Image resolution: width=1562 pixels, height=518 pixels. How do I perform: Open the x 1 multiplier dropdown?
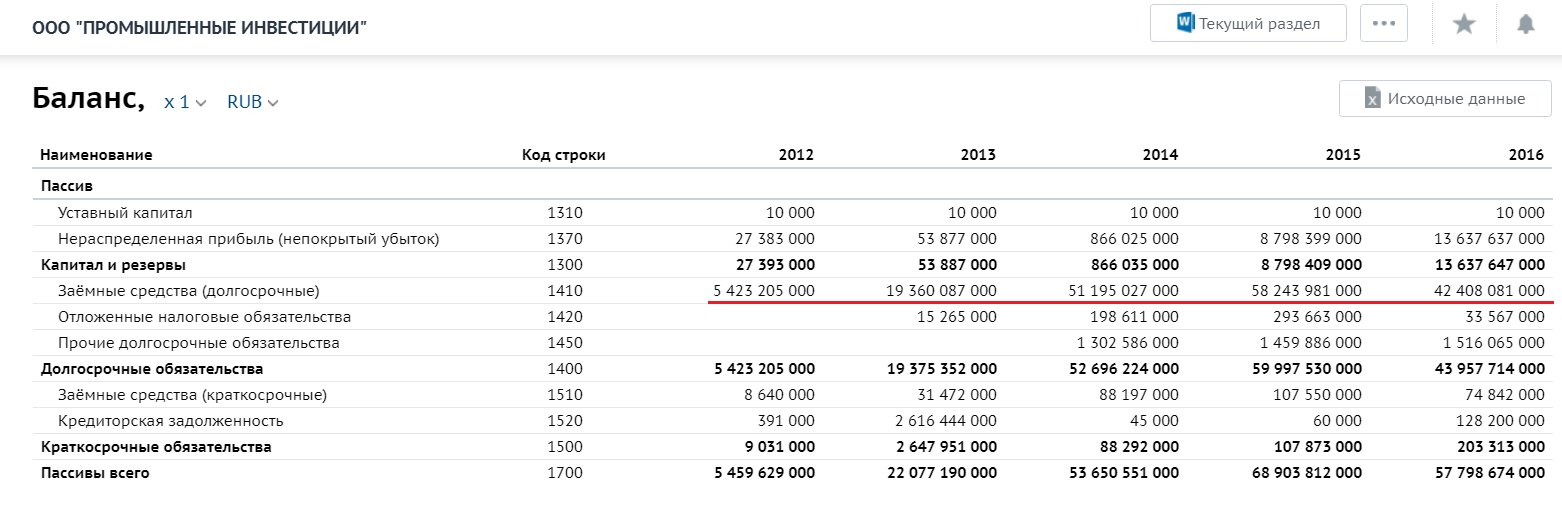185,102
